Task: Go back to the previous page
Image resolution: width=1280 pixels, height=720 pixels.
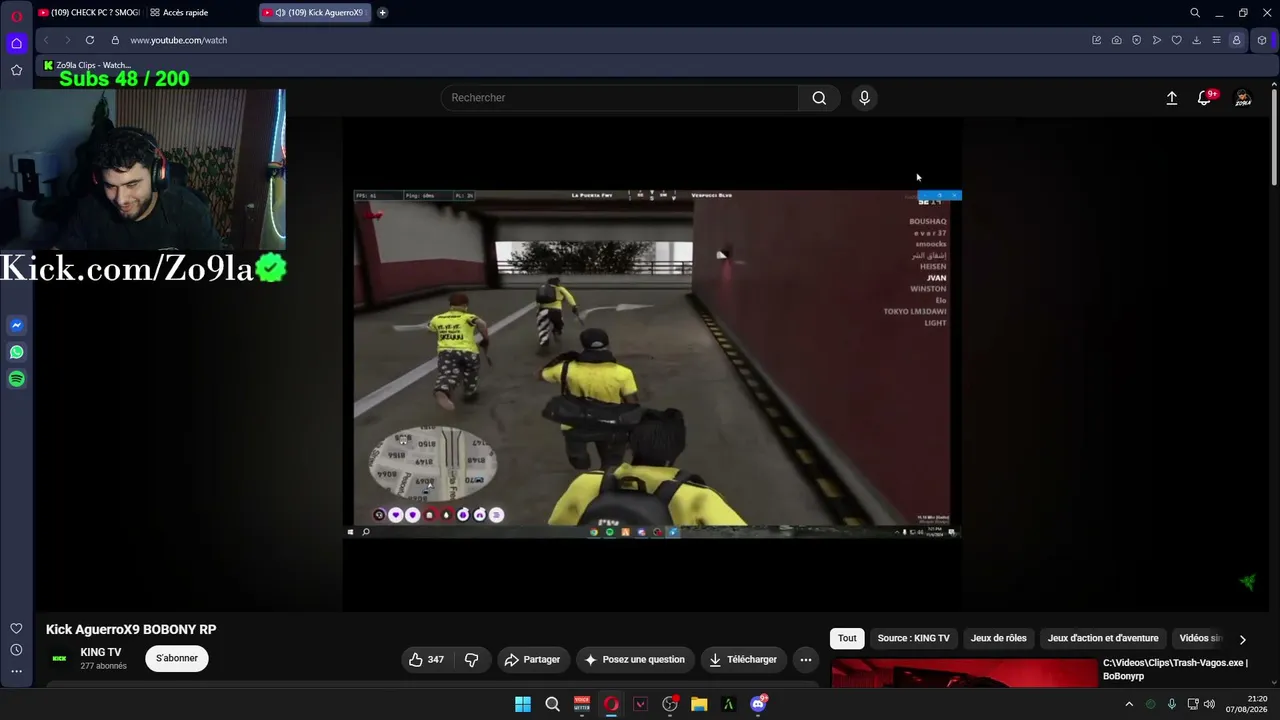Action: point(46,40)
